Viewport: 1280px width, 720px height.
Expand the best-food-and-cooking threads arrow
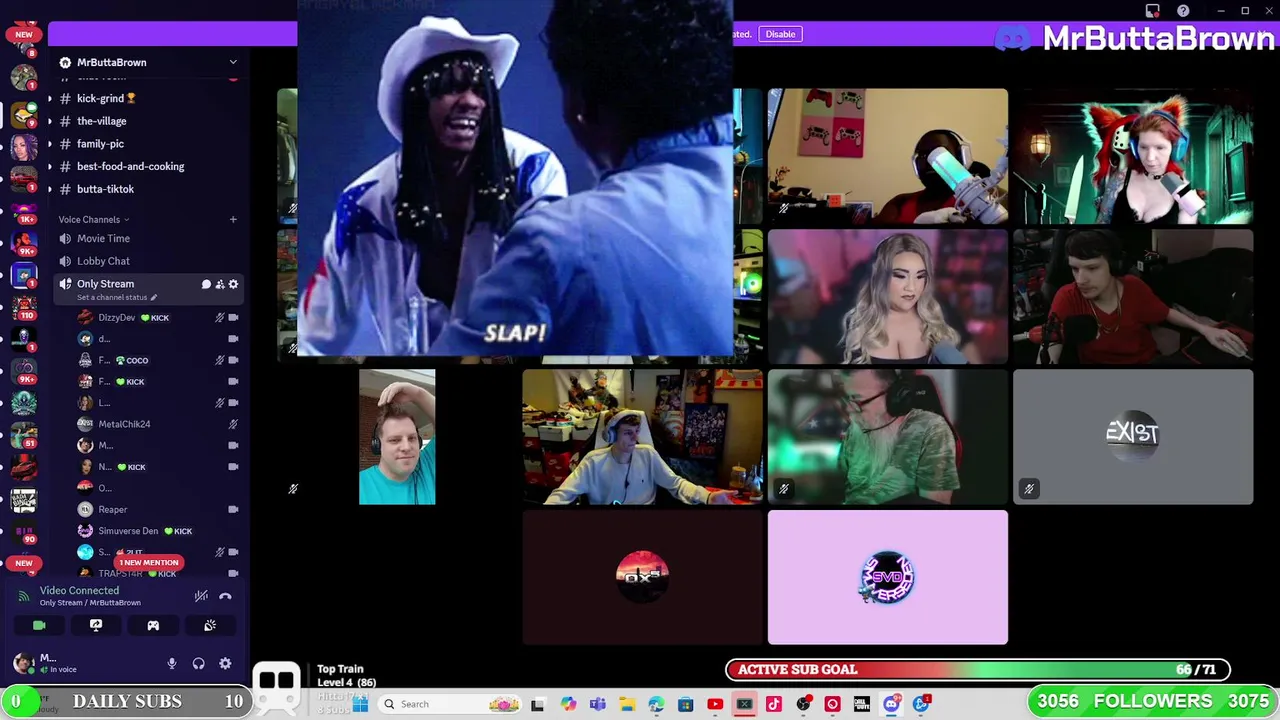pyautogui.click(x=49, y=166)
